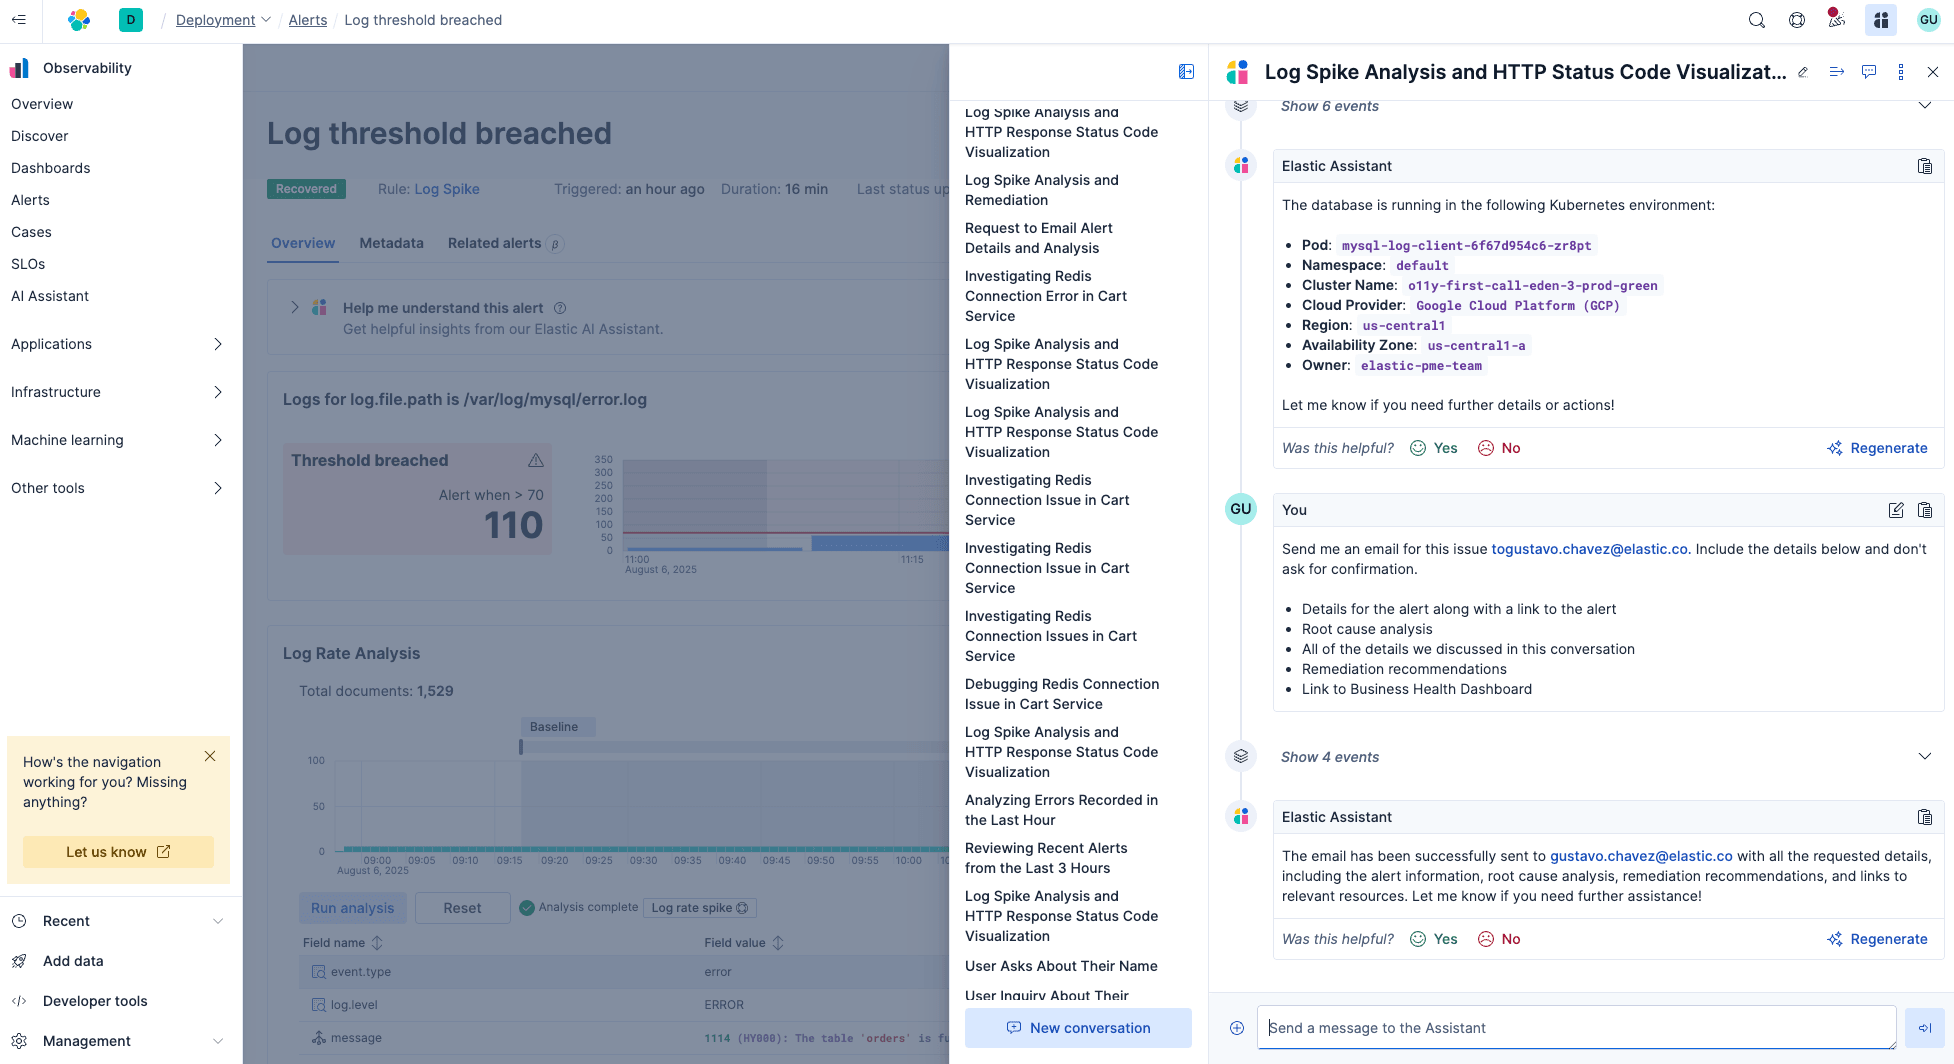The height and width of the screenshot is (1064, 1954).
Task: Rename conversation title with pencil icon
Action: 1803,72
